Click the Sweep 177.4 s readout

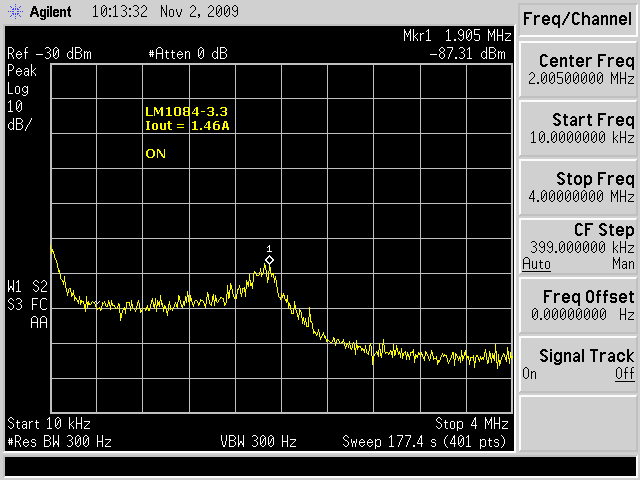(x=424, y=442)
